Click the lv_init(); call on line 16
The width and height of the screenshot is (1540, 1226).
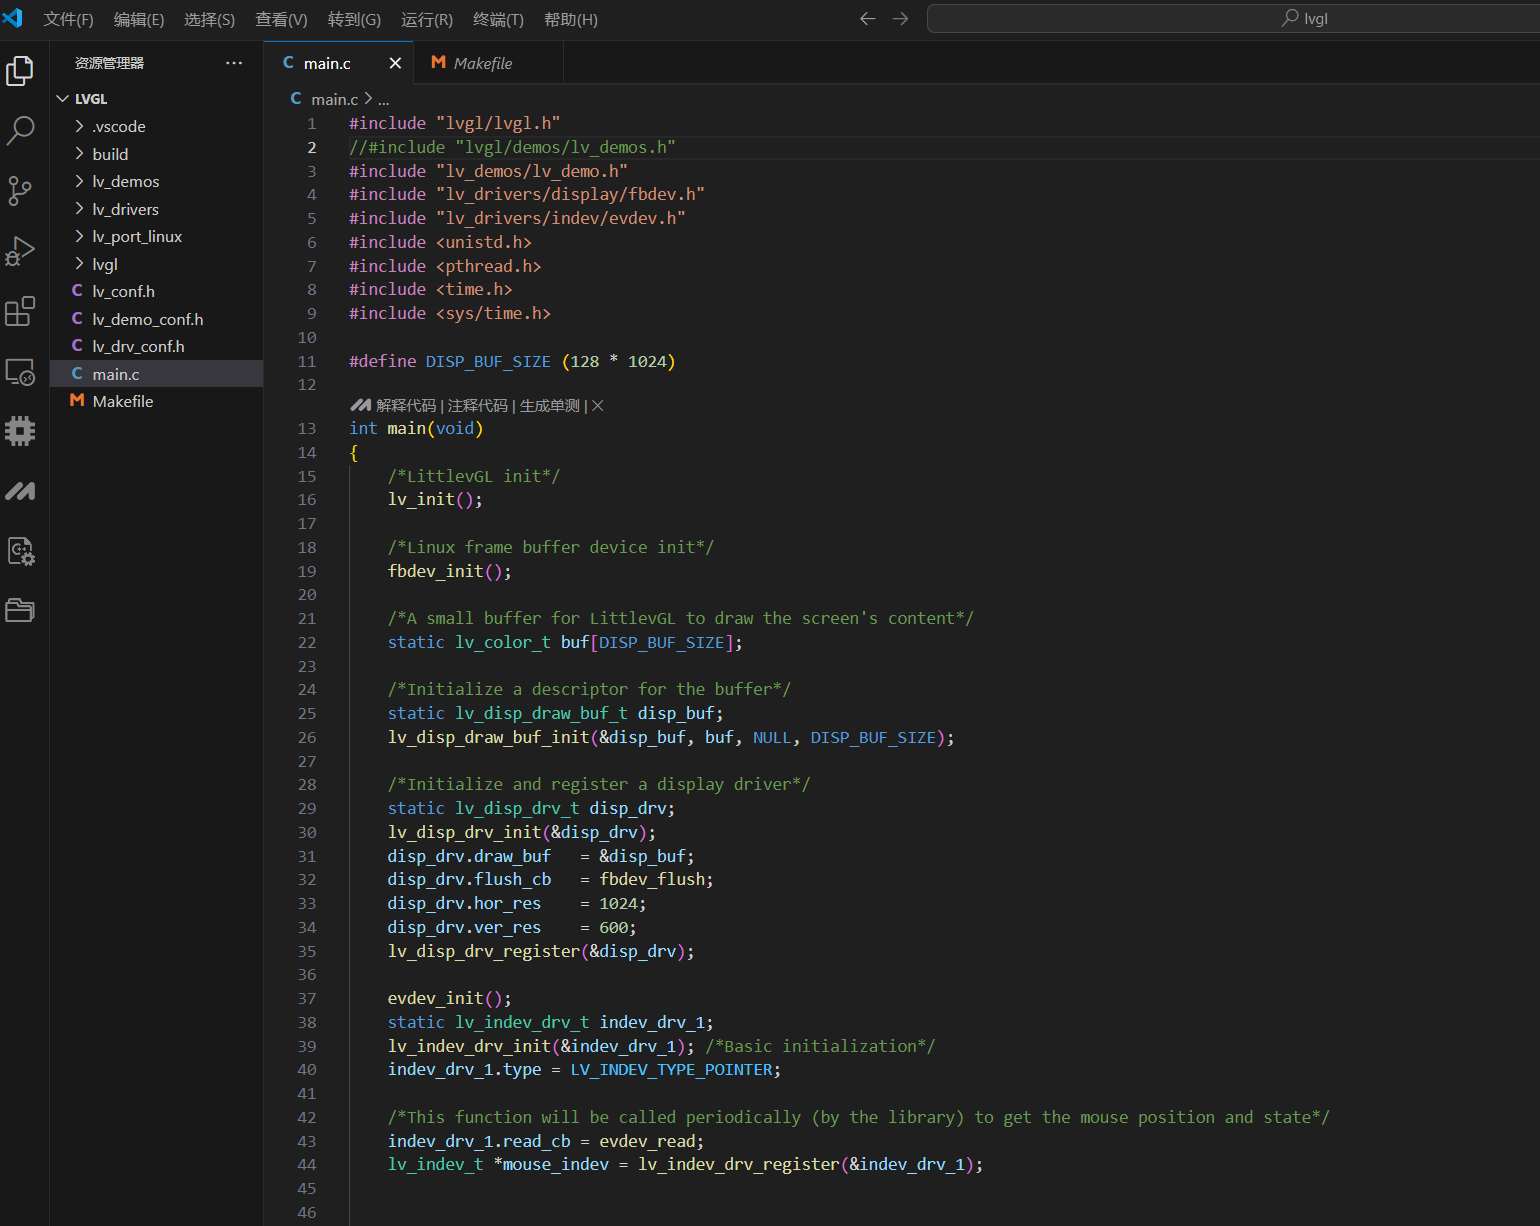(435, 499)
